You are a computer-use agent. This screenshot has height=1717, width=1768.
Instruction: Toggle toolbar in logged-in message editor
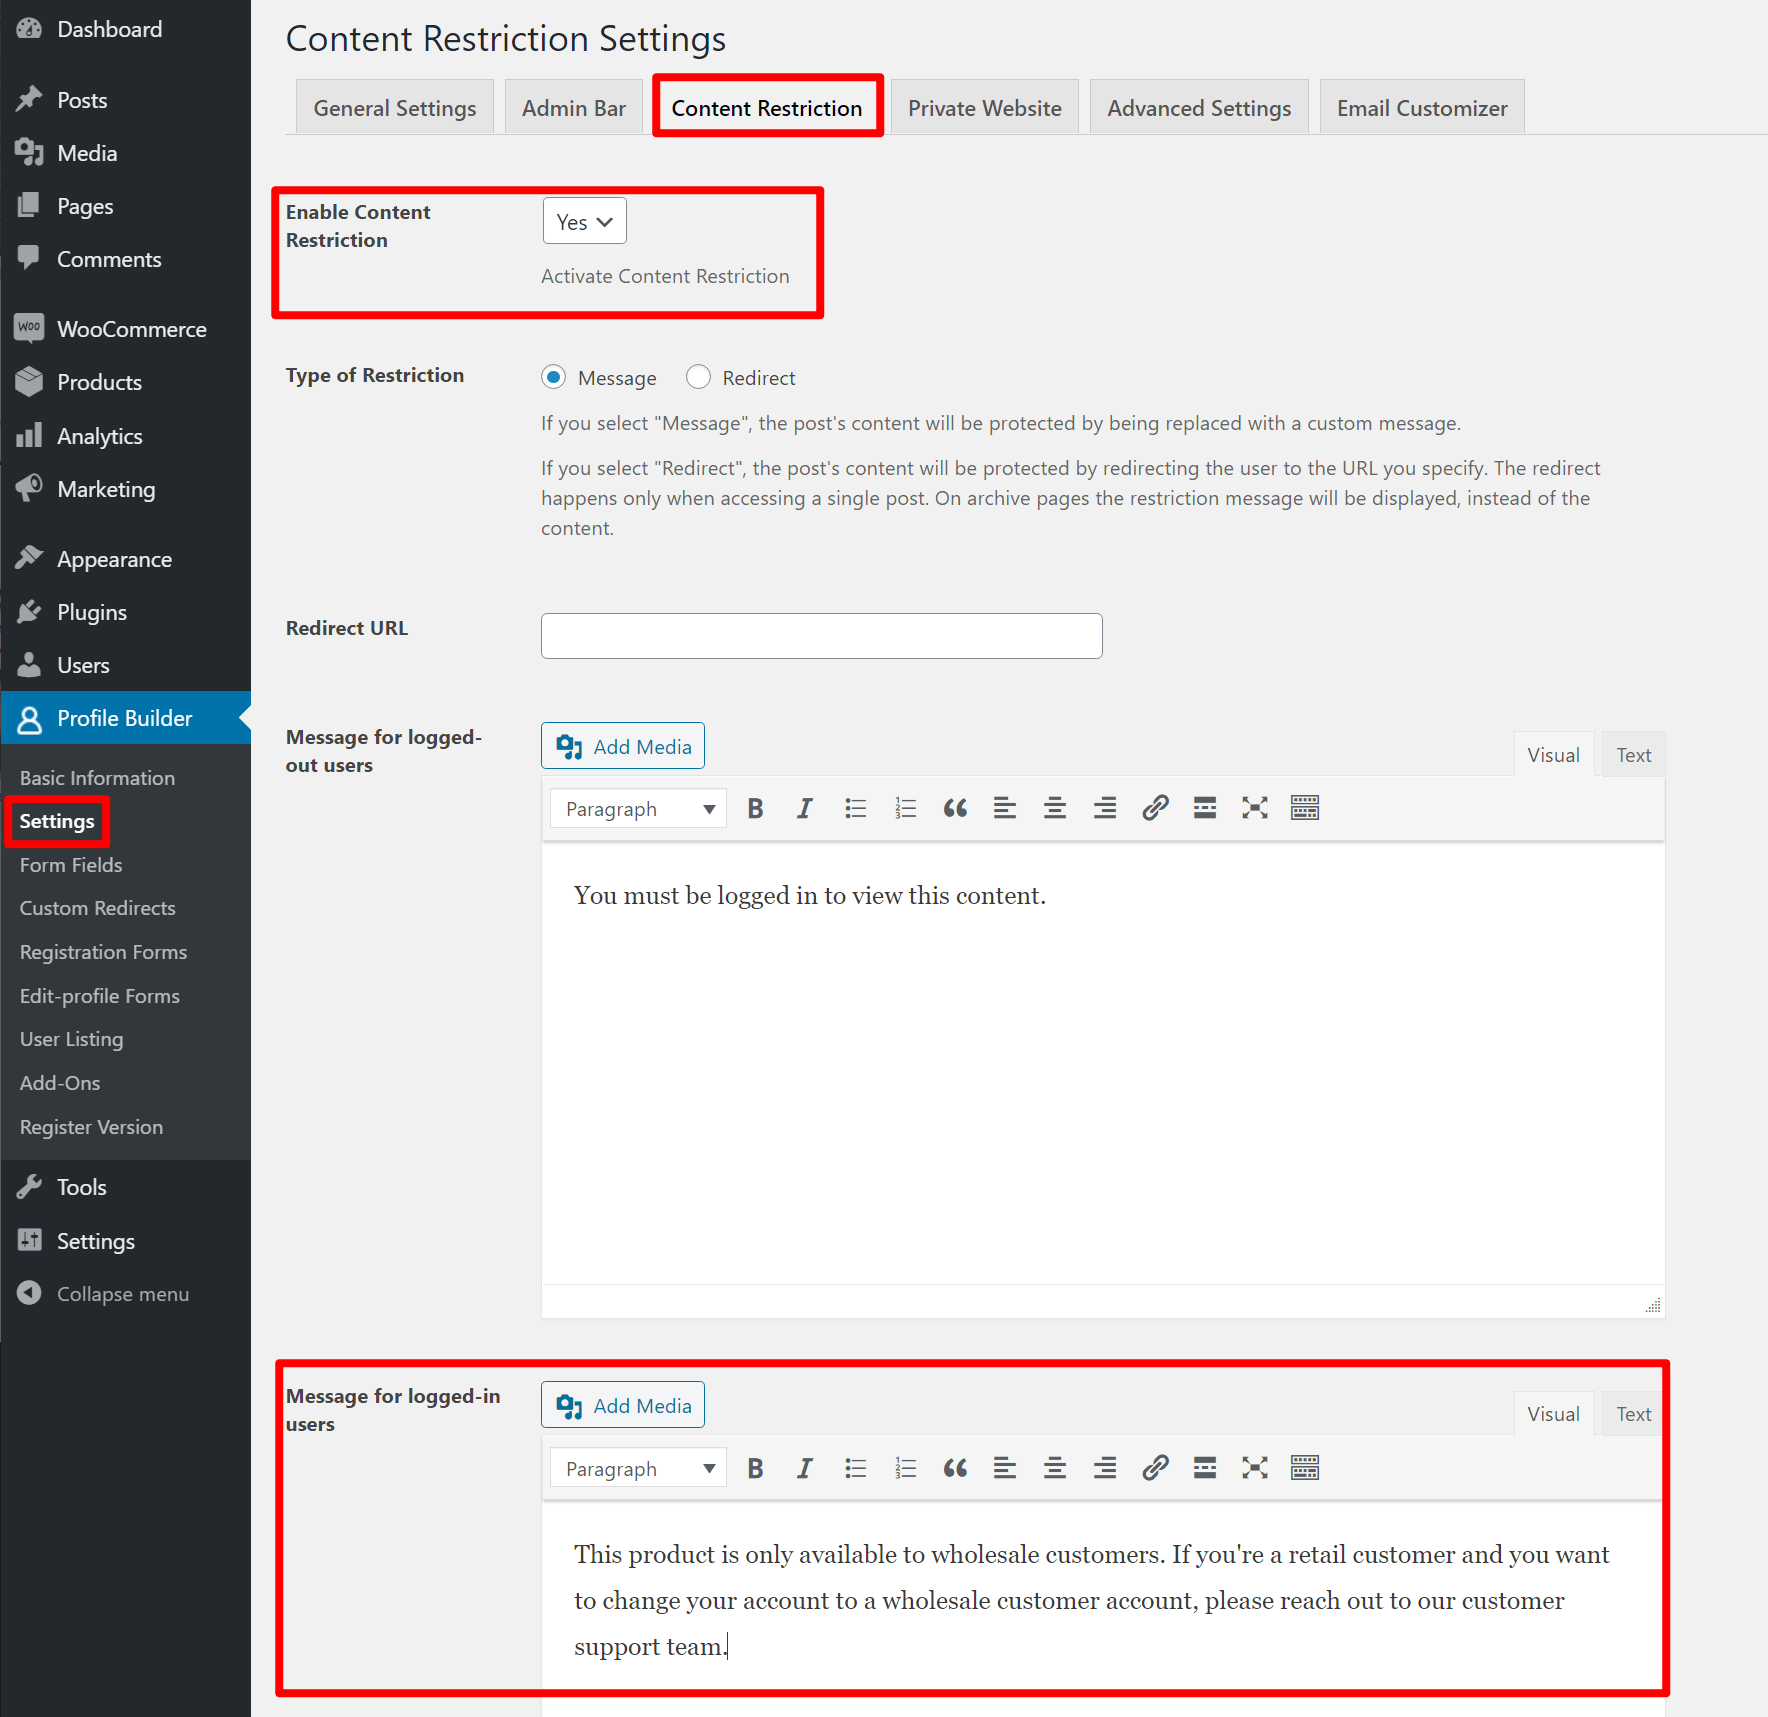click(x=1305, y=1468)
